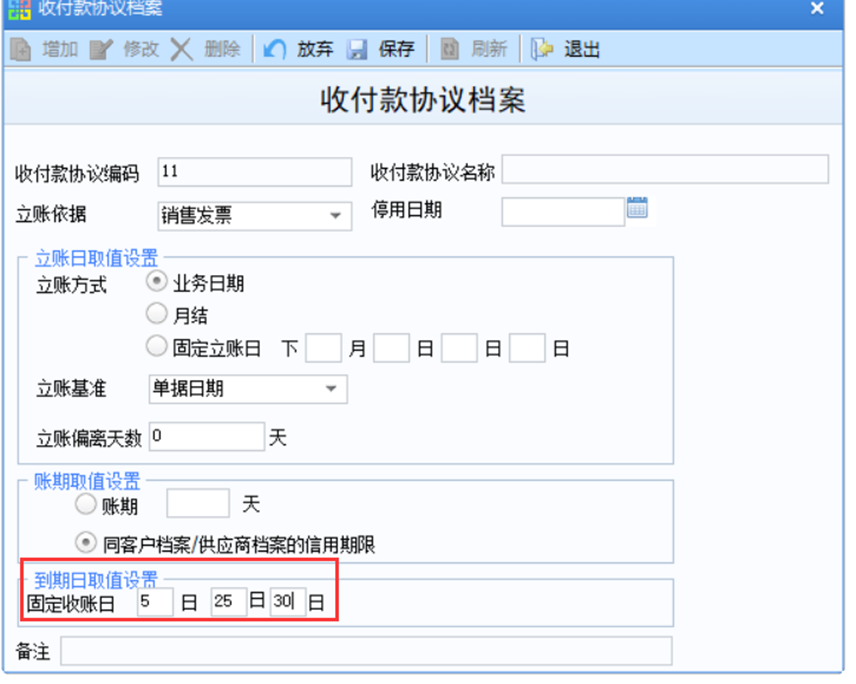Click the 保存 (Save) floppy disk icon
The width and height of the screenshot is (856, 684).
[357, 50]
